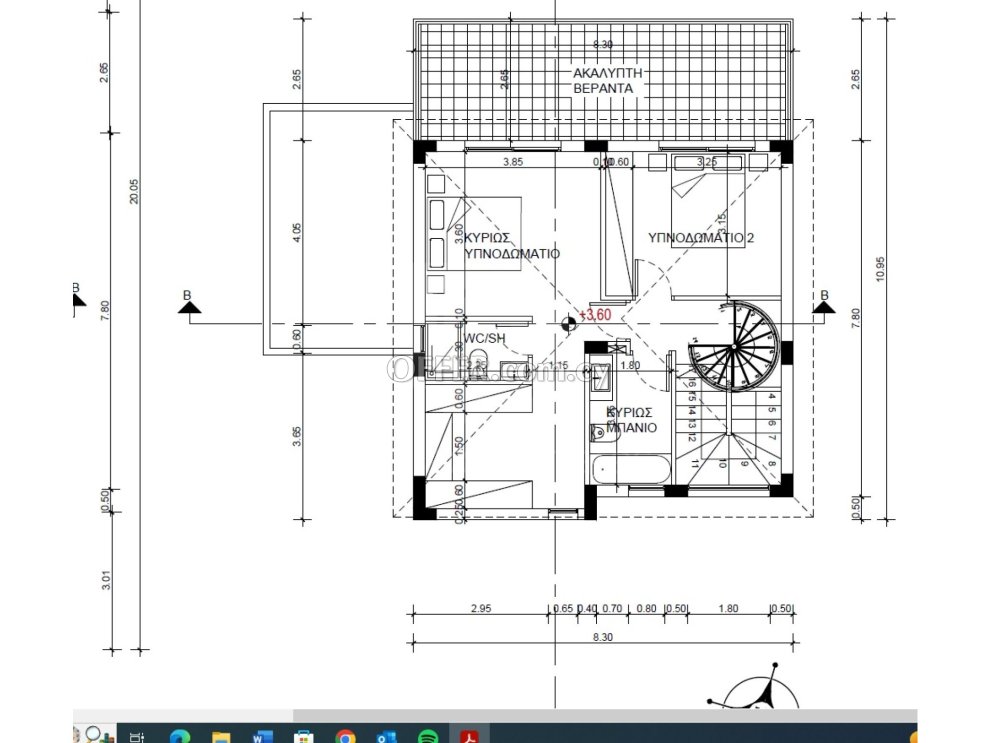The height and width of the screenshot is (743, 990).
Task: Open Outlook from the taskbar
Action: (386, 737)
